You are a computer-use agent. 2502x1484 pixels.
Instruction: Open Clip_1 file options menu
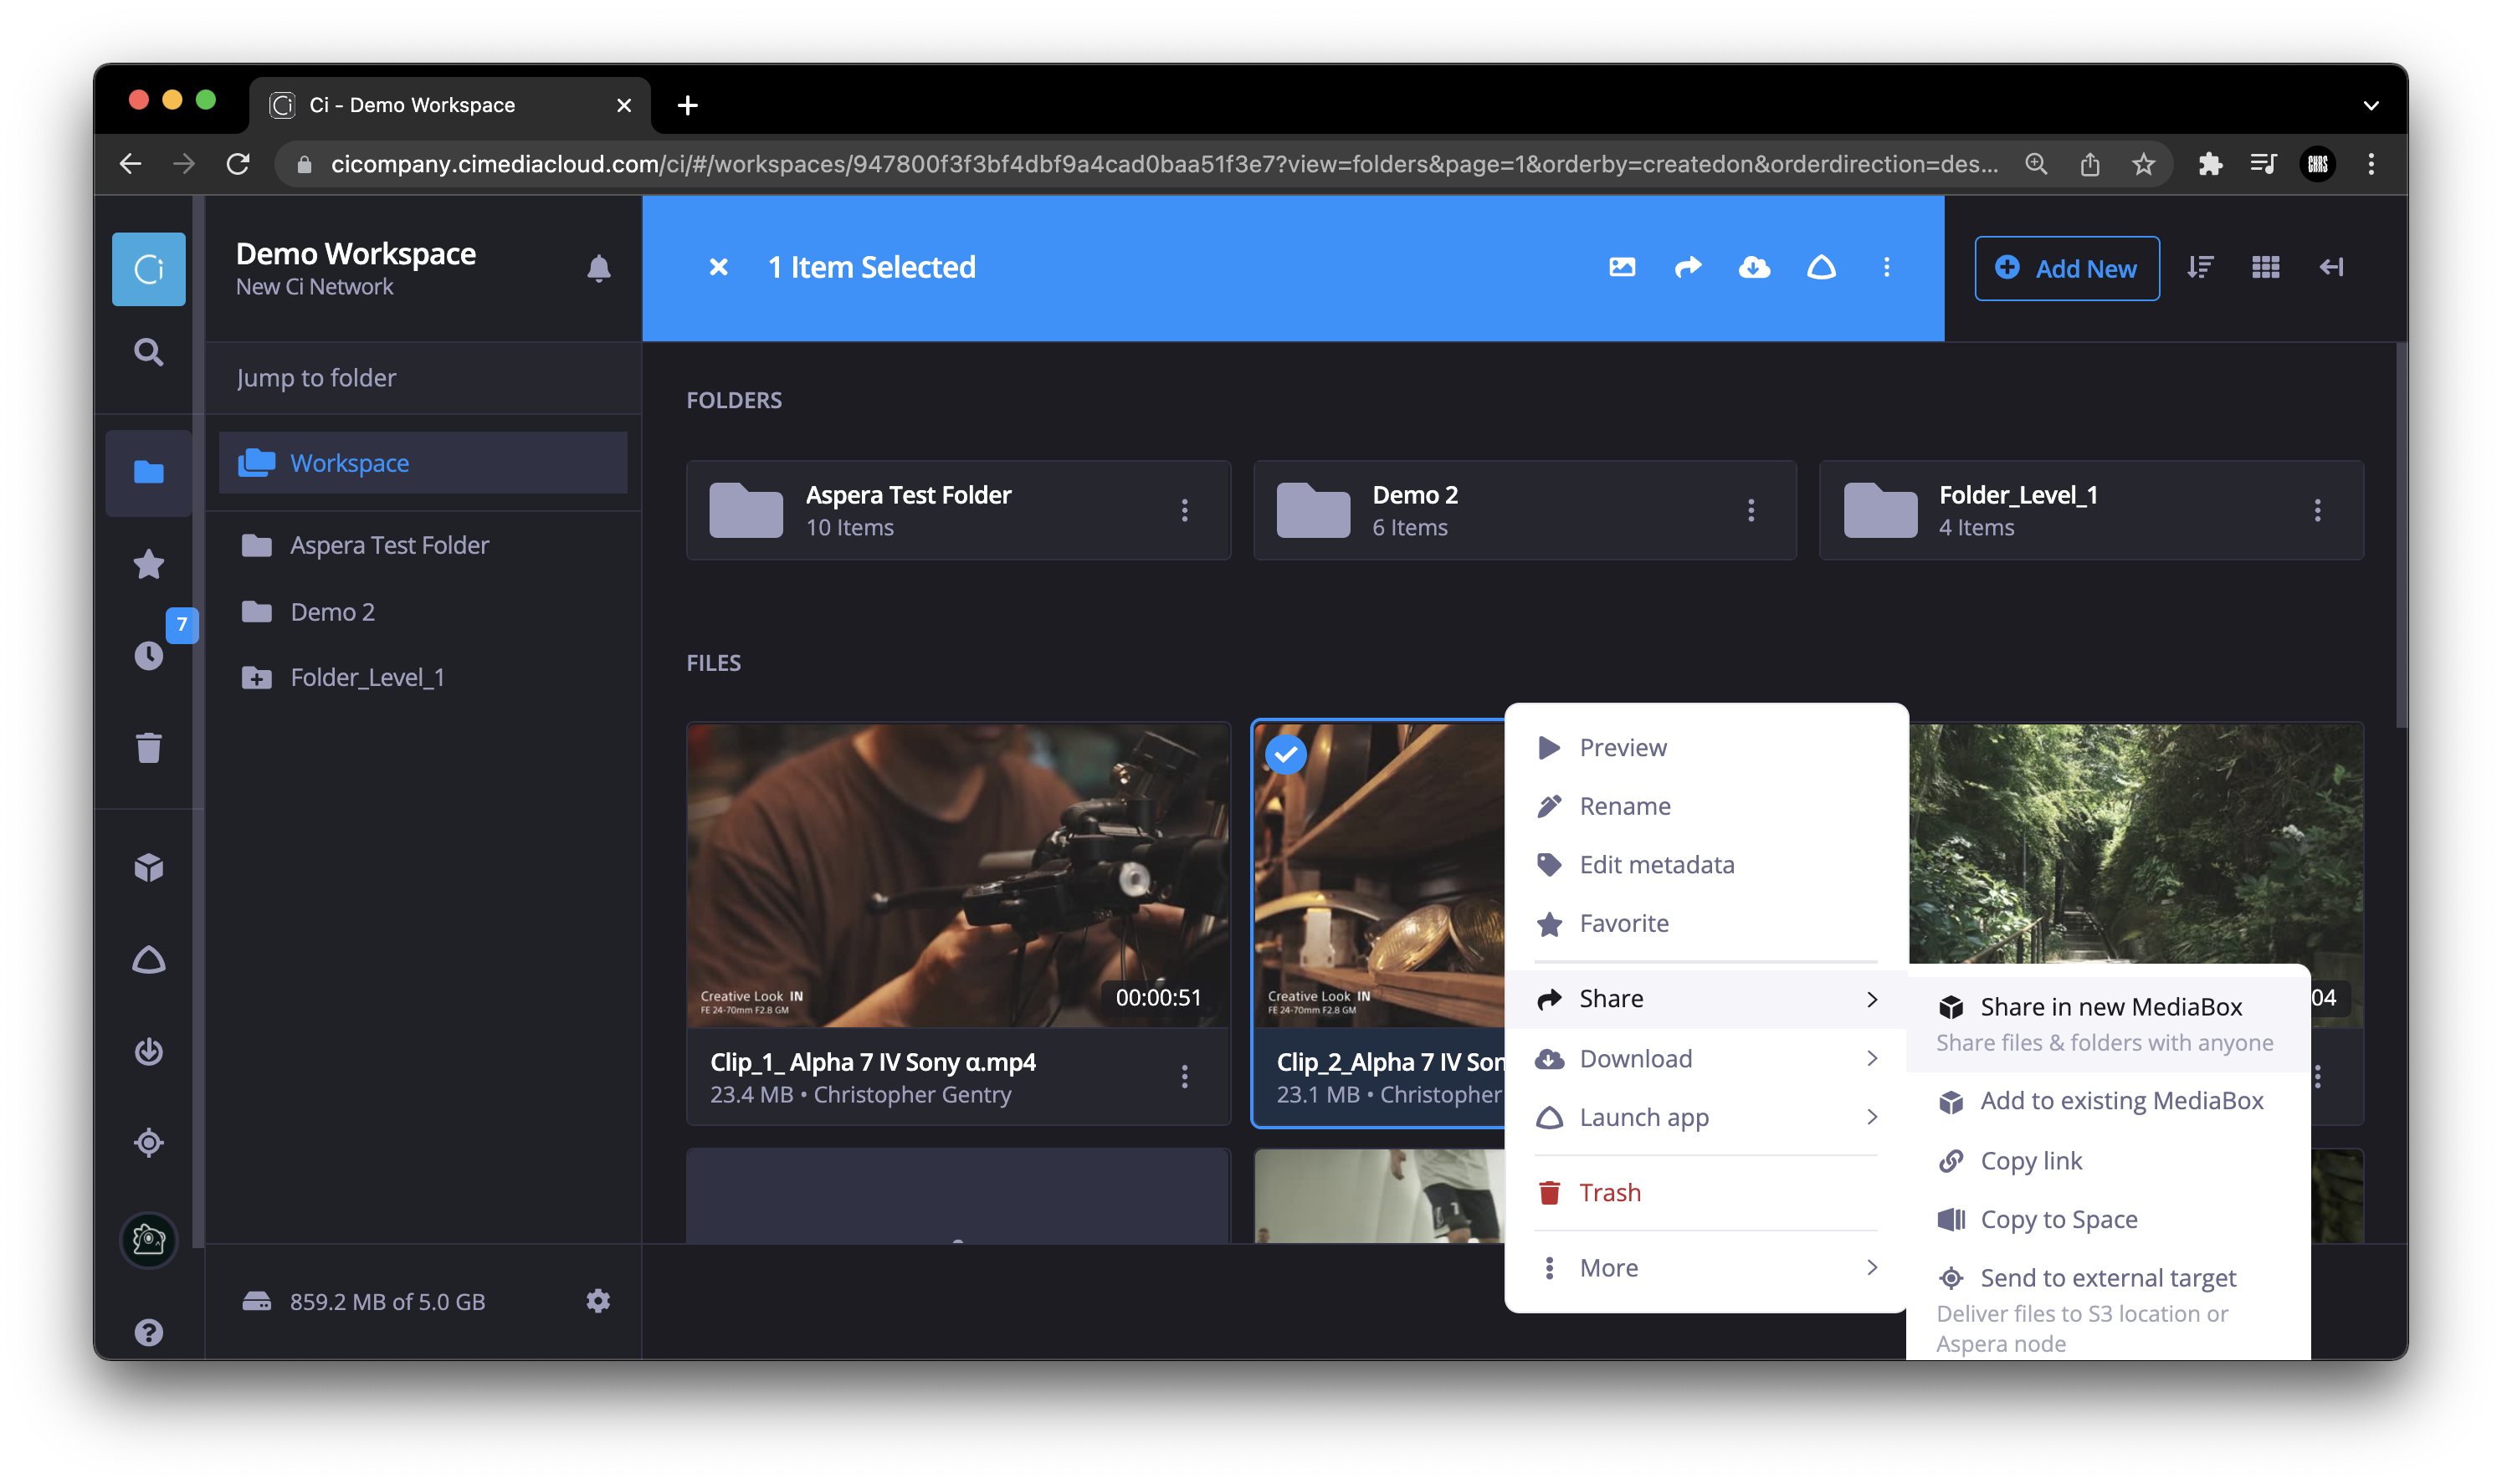click(1184, 1077)
